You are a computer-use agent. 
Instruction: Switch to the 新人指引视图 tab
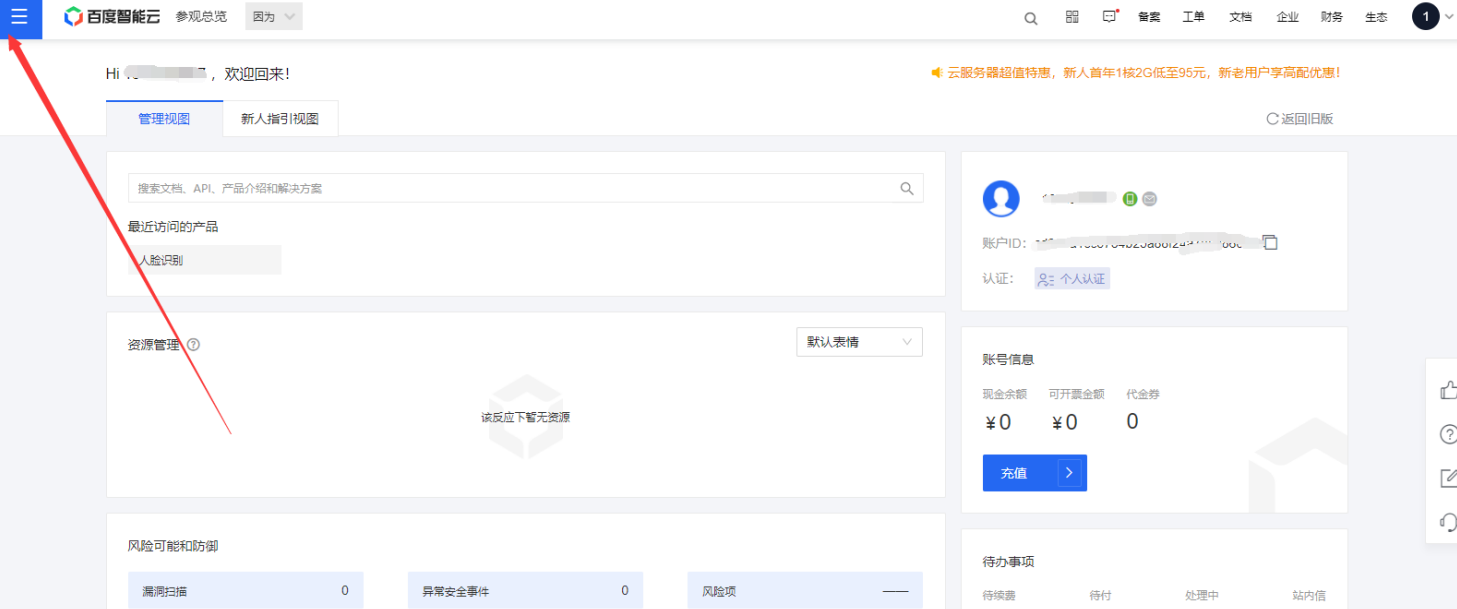[280, 118]
